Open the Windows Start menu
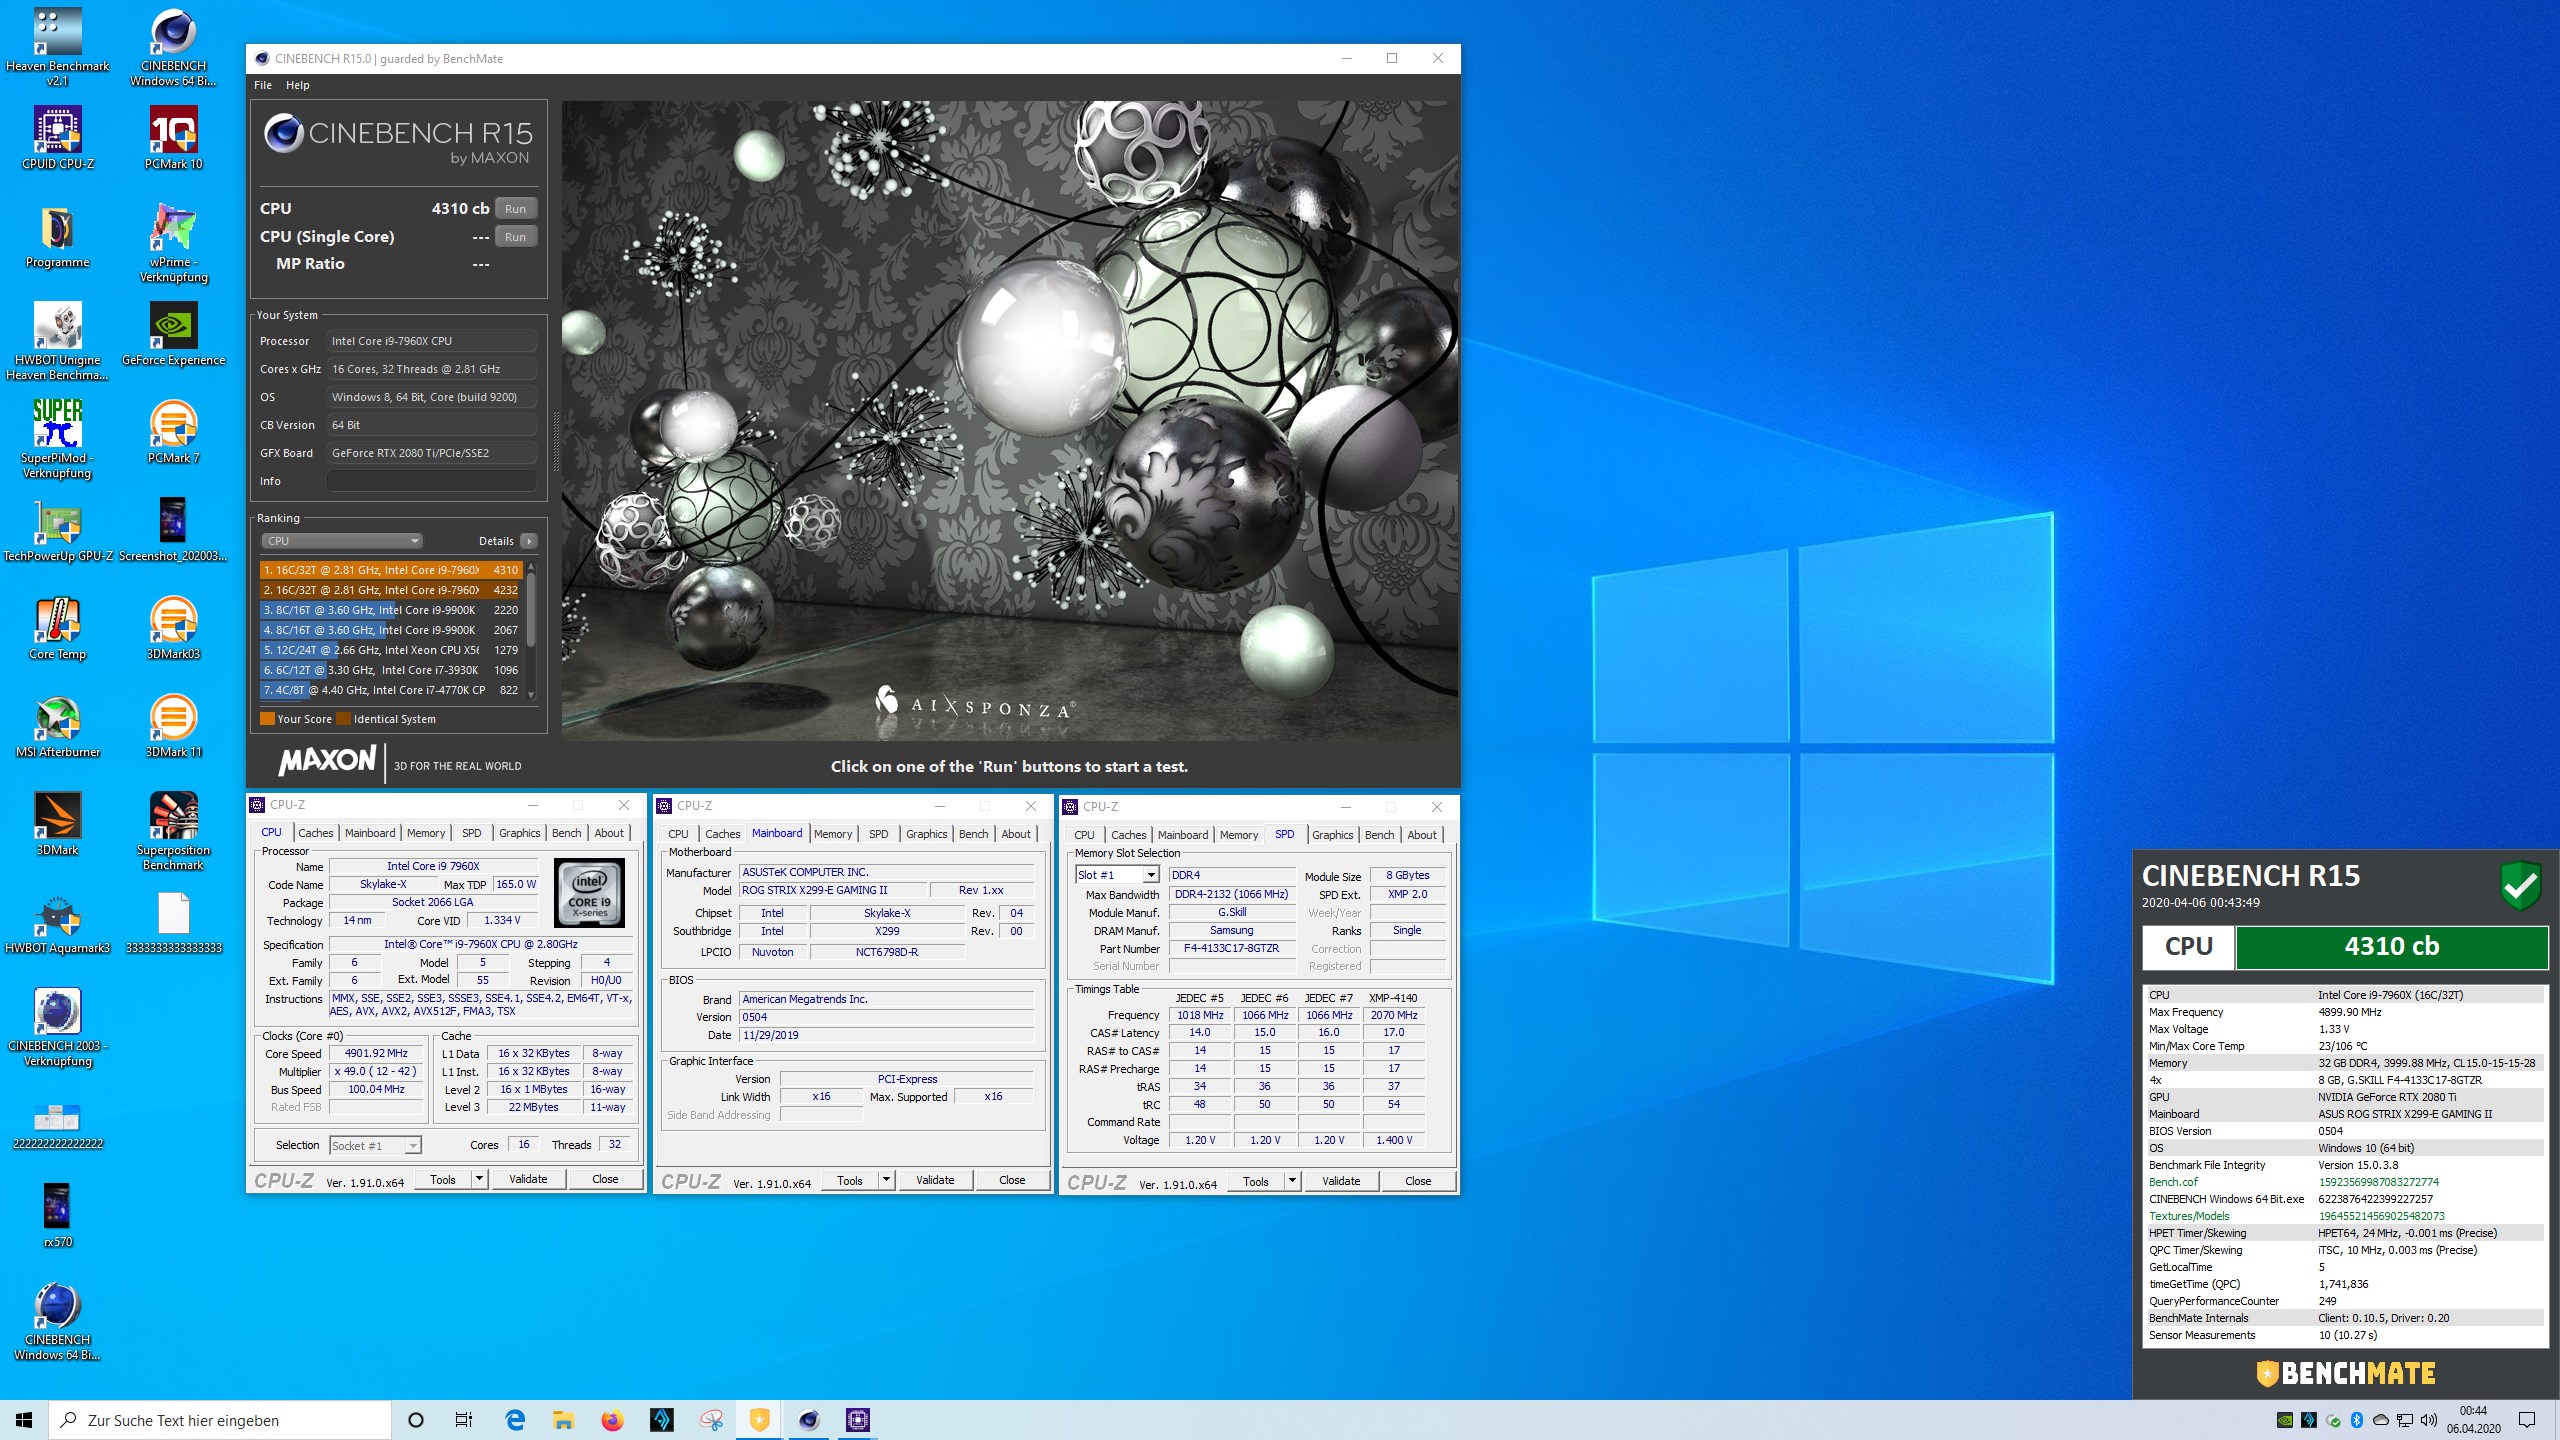Image resolution: width=2560 pixels, height=1440 pixels. (x=24, y=1420)
